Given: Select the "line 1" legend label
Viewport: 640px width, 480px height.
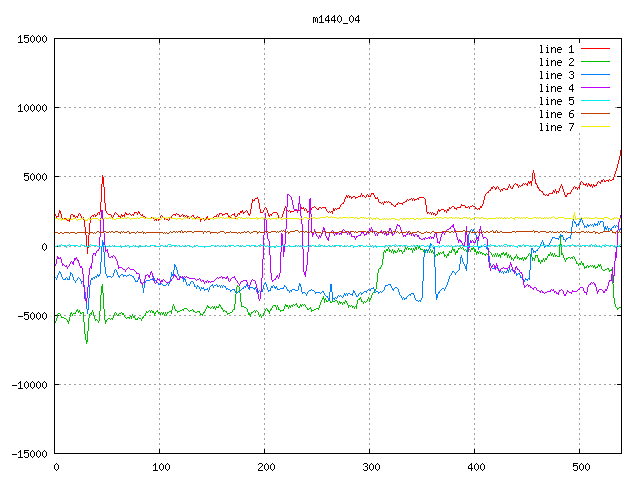Looking at the screenshot, I should pos(556,49).
